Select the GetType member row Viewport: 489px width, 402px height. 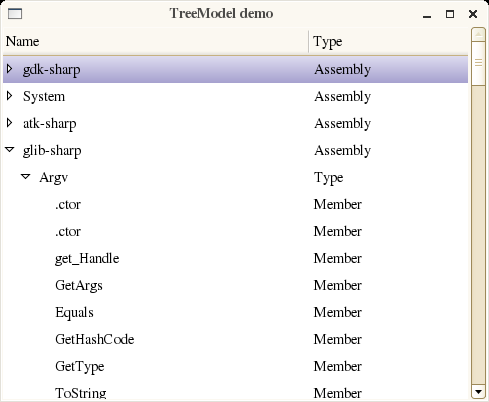point(236,366)
